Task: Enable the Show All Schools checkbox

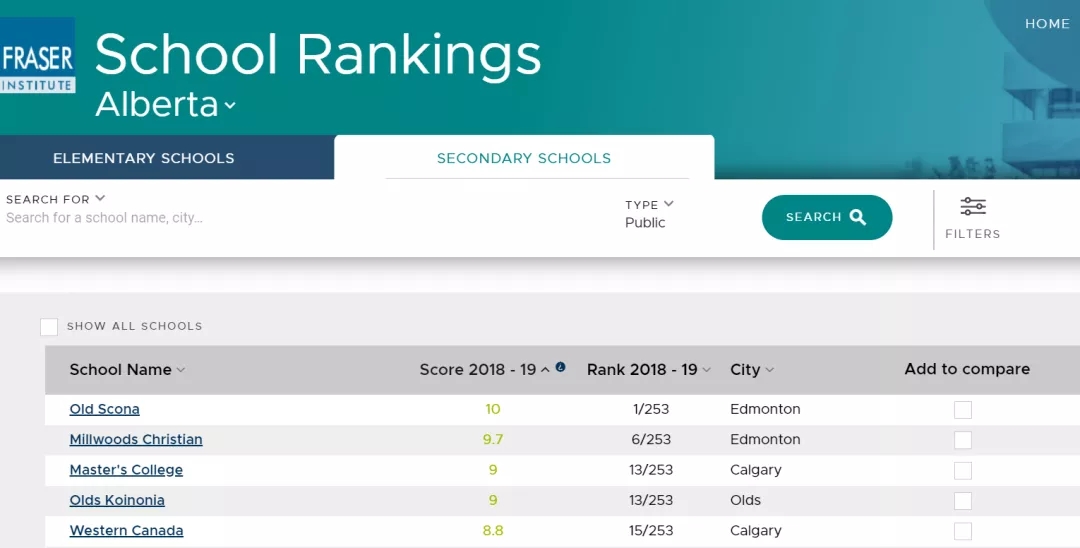Action: [49, 327]
